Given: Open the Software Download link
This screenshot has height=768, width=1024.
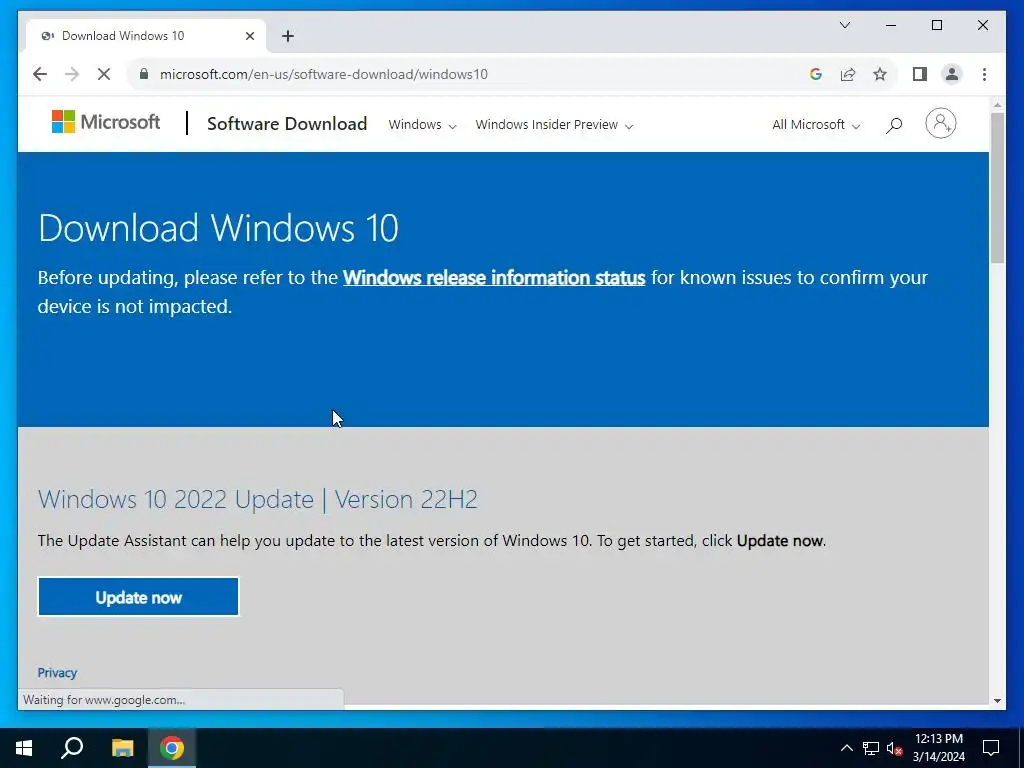Looking at the screenshot, I should [x=287, y=123].
